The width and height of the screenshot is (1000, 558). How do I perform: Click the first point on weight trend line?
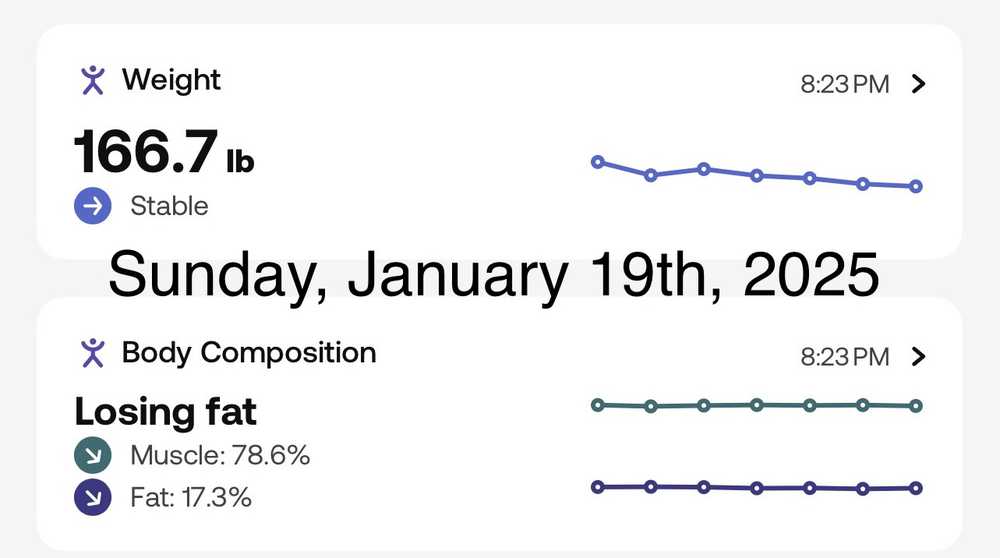click(x=598, y=161)
